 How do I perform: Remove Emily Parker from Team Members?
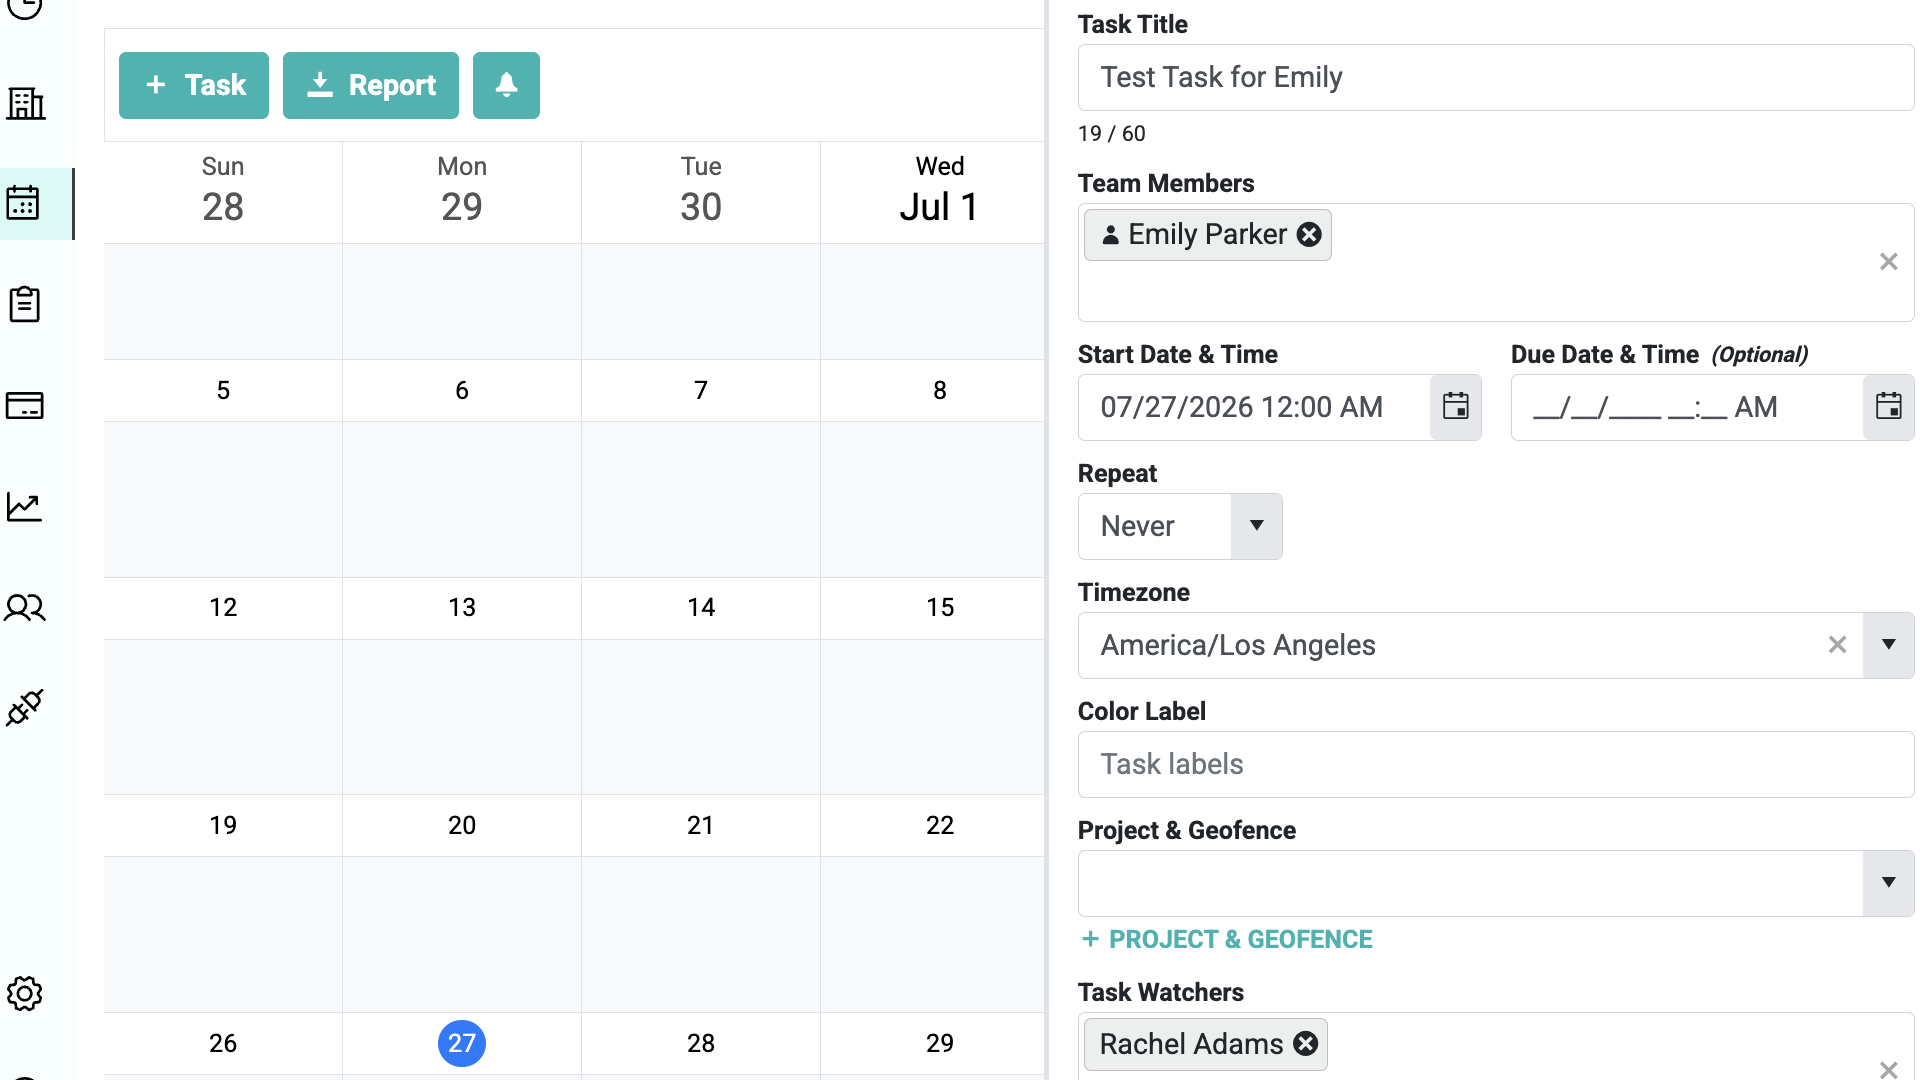click(x=1309, y=234)
